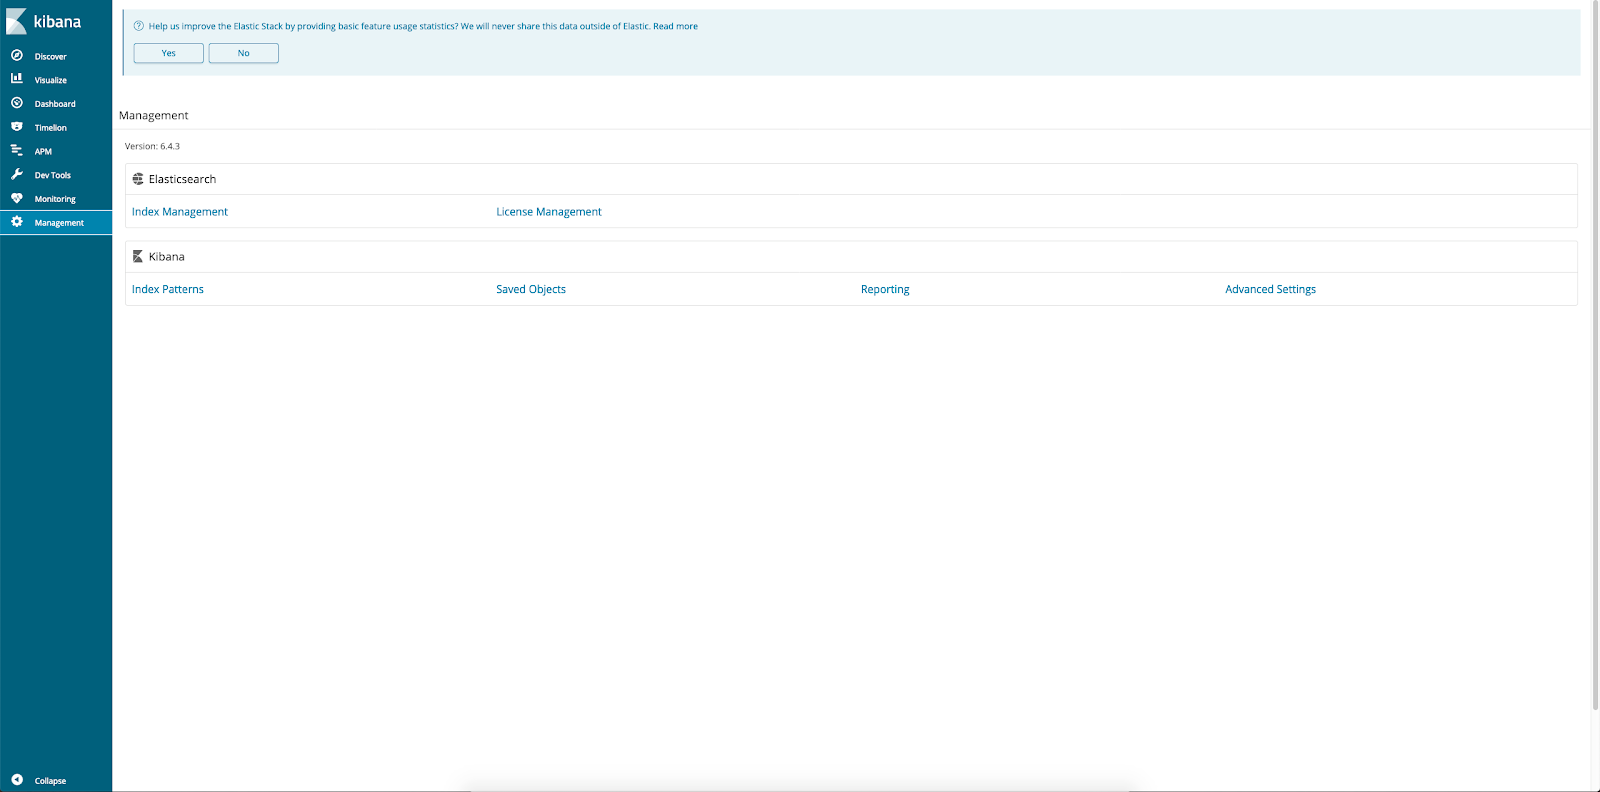Click the Kibana logo icon
This screenshot has height=792, width=1600.
click(16, 21)
